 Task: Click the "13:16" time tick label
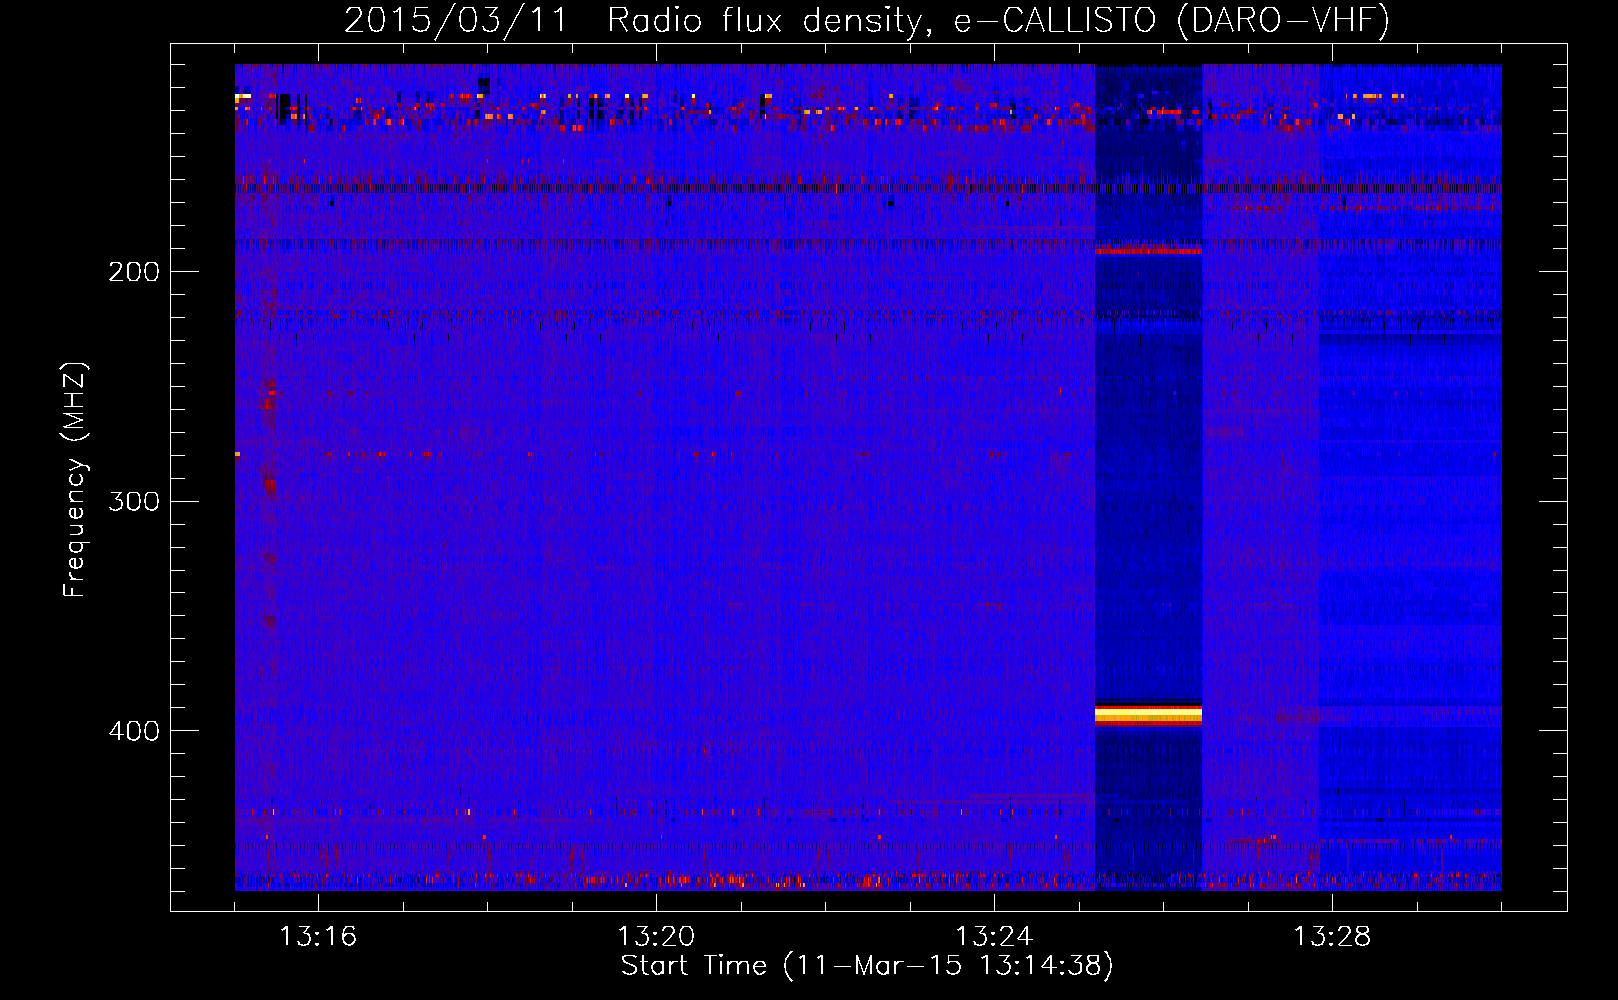[x=318, y=937]
